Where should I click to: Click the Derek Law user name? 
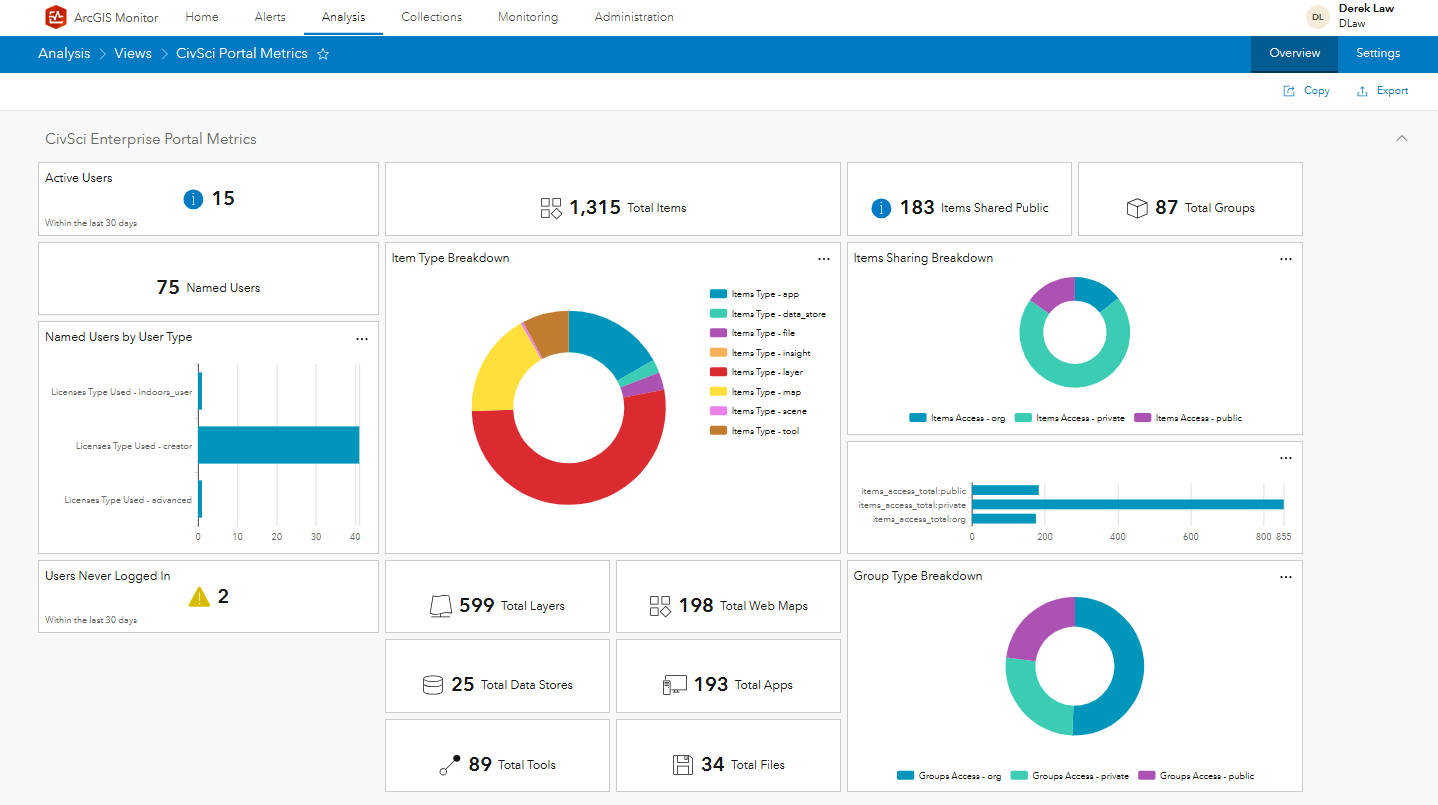(x=1366, y=9)
